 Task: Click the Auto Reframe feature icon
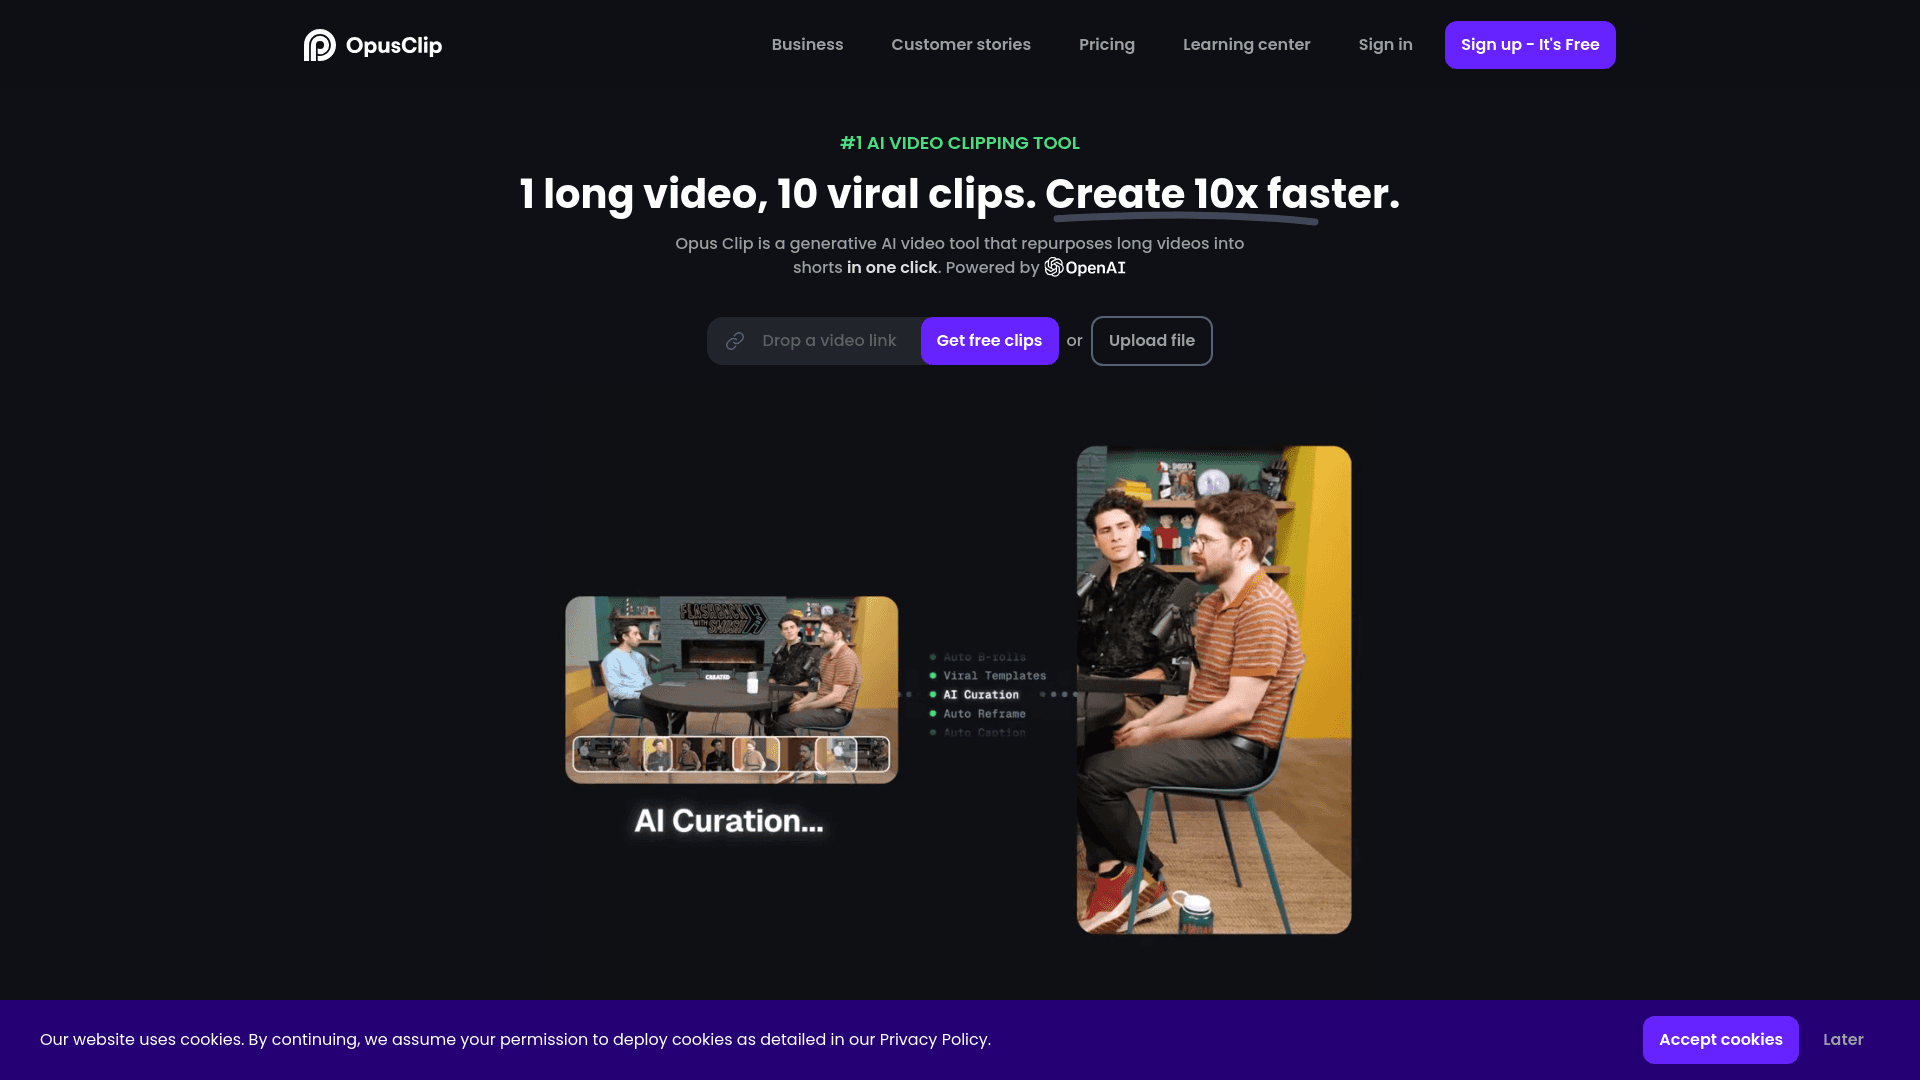click(x=930, y=713)
